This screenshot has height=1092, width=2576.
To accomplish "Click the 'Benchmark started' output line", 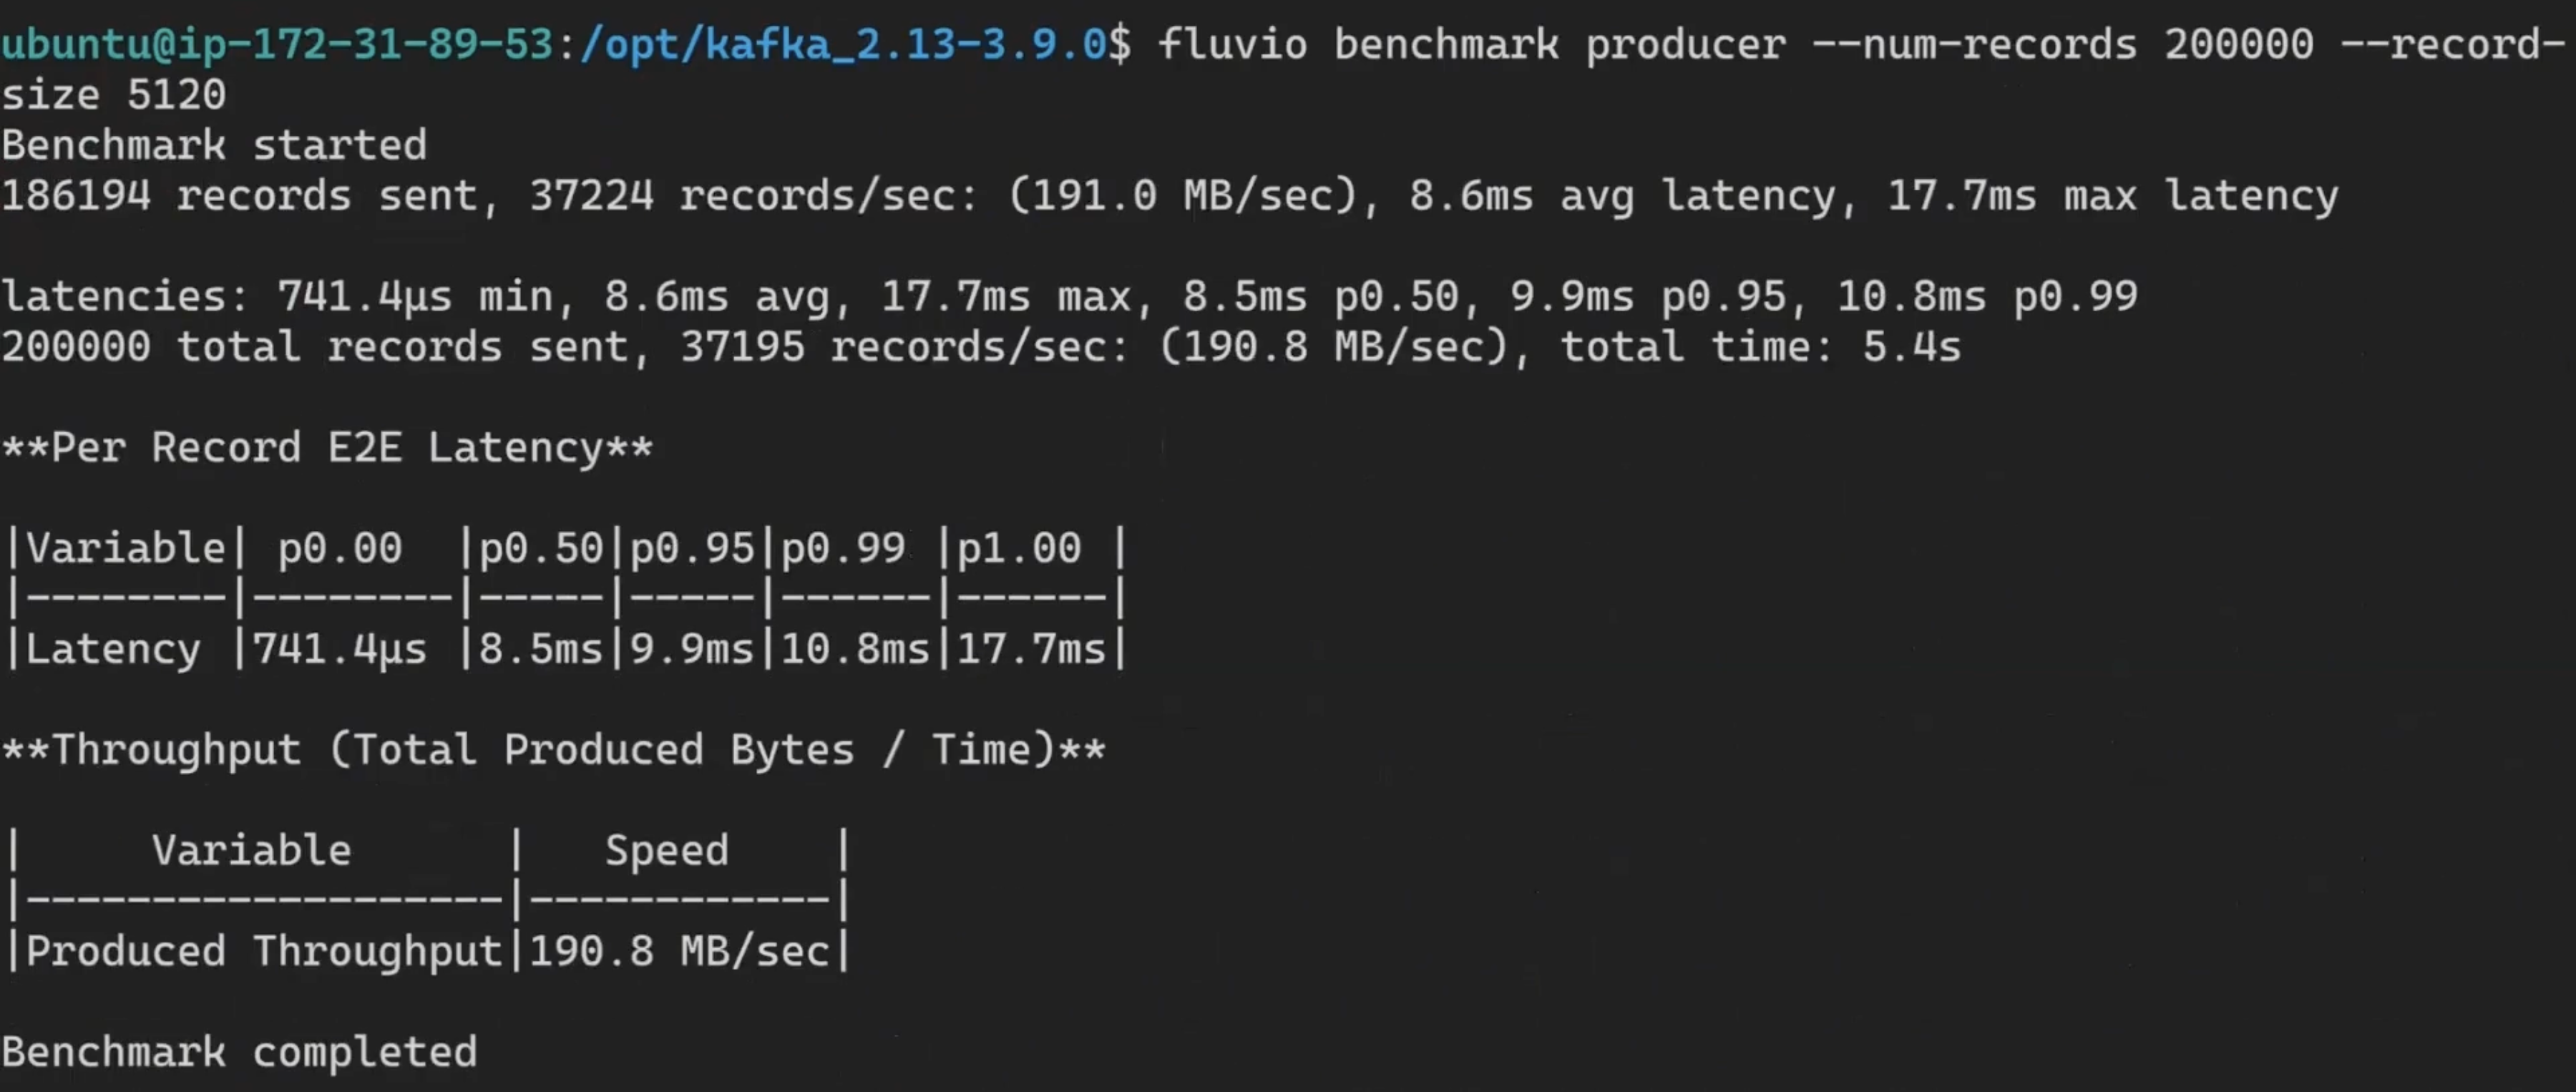I will [214, 146].
